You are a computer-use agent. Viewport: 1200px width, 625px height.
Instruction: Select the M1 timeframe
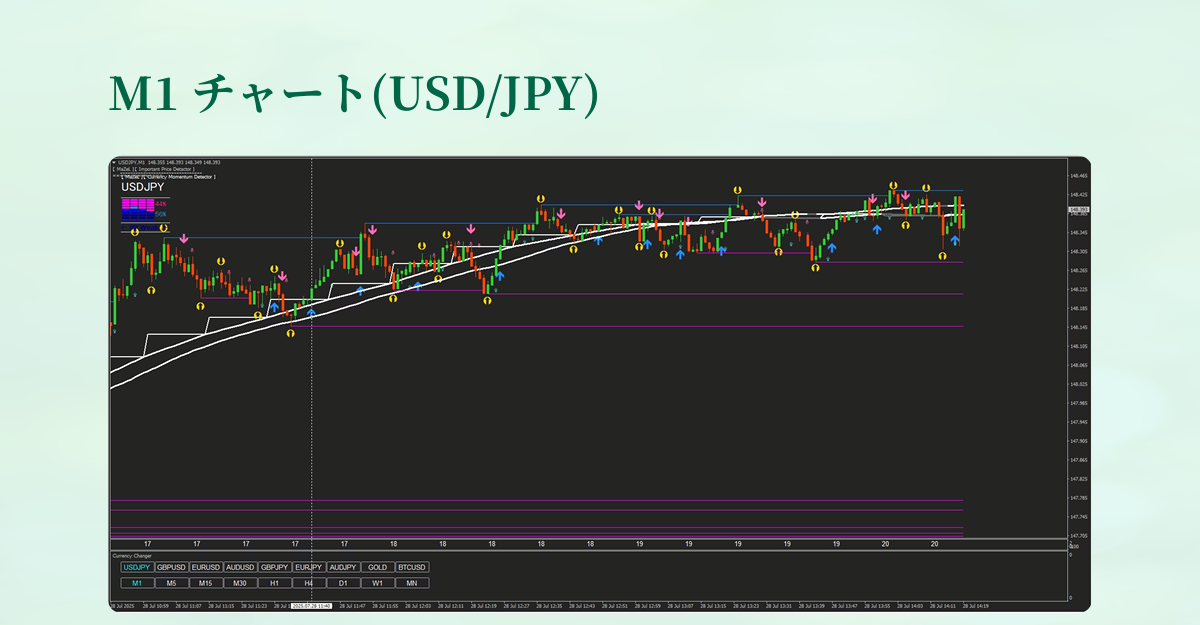137,583
